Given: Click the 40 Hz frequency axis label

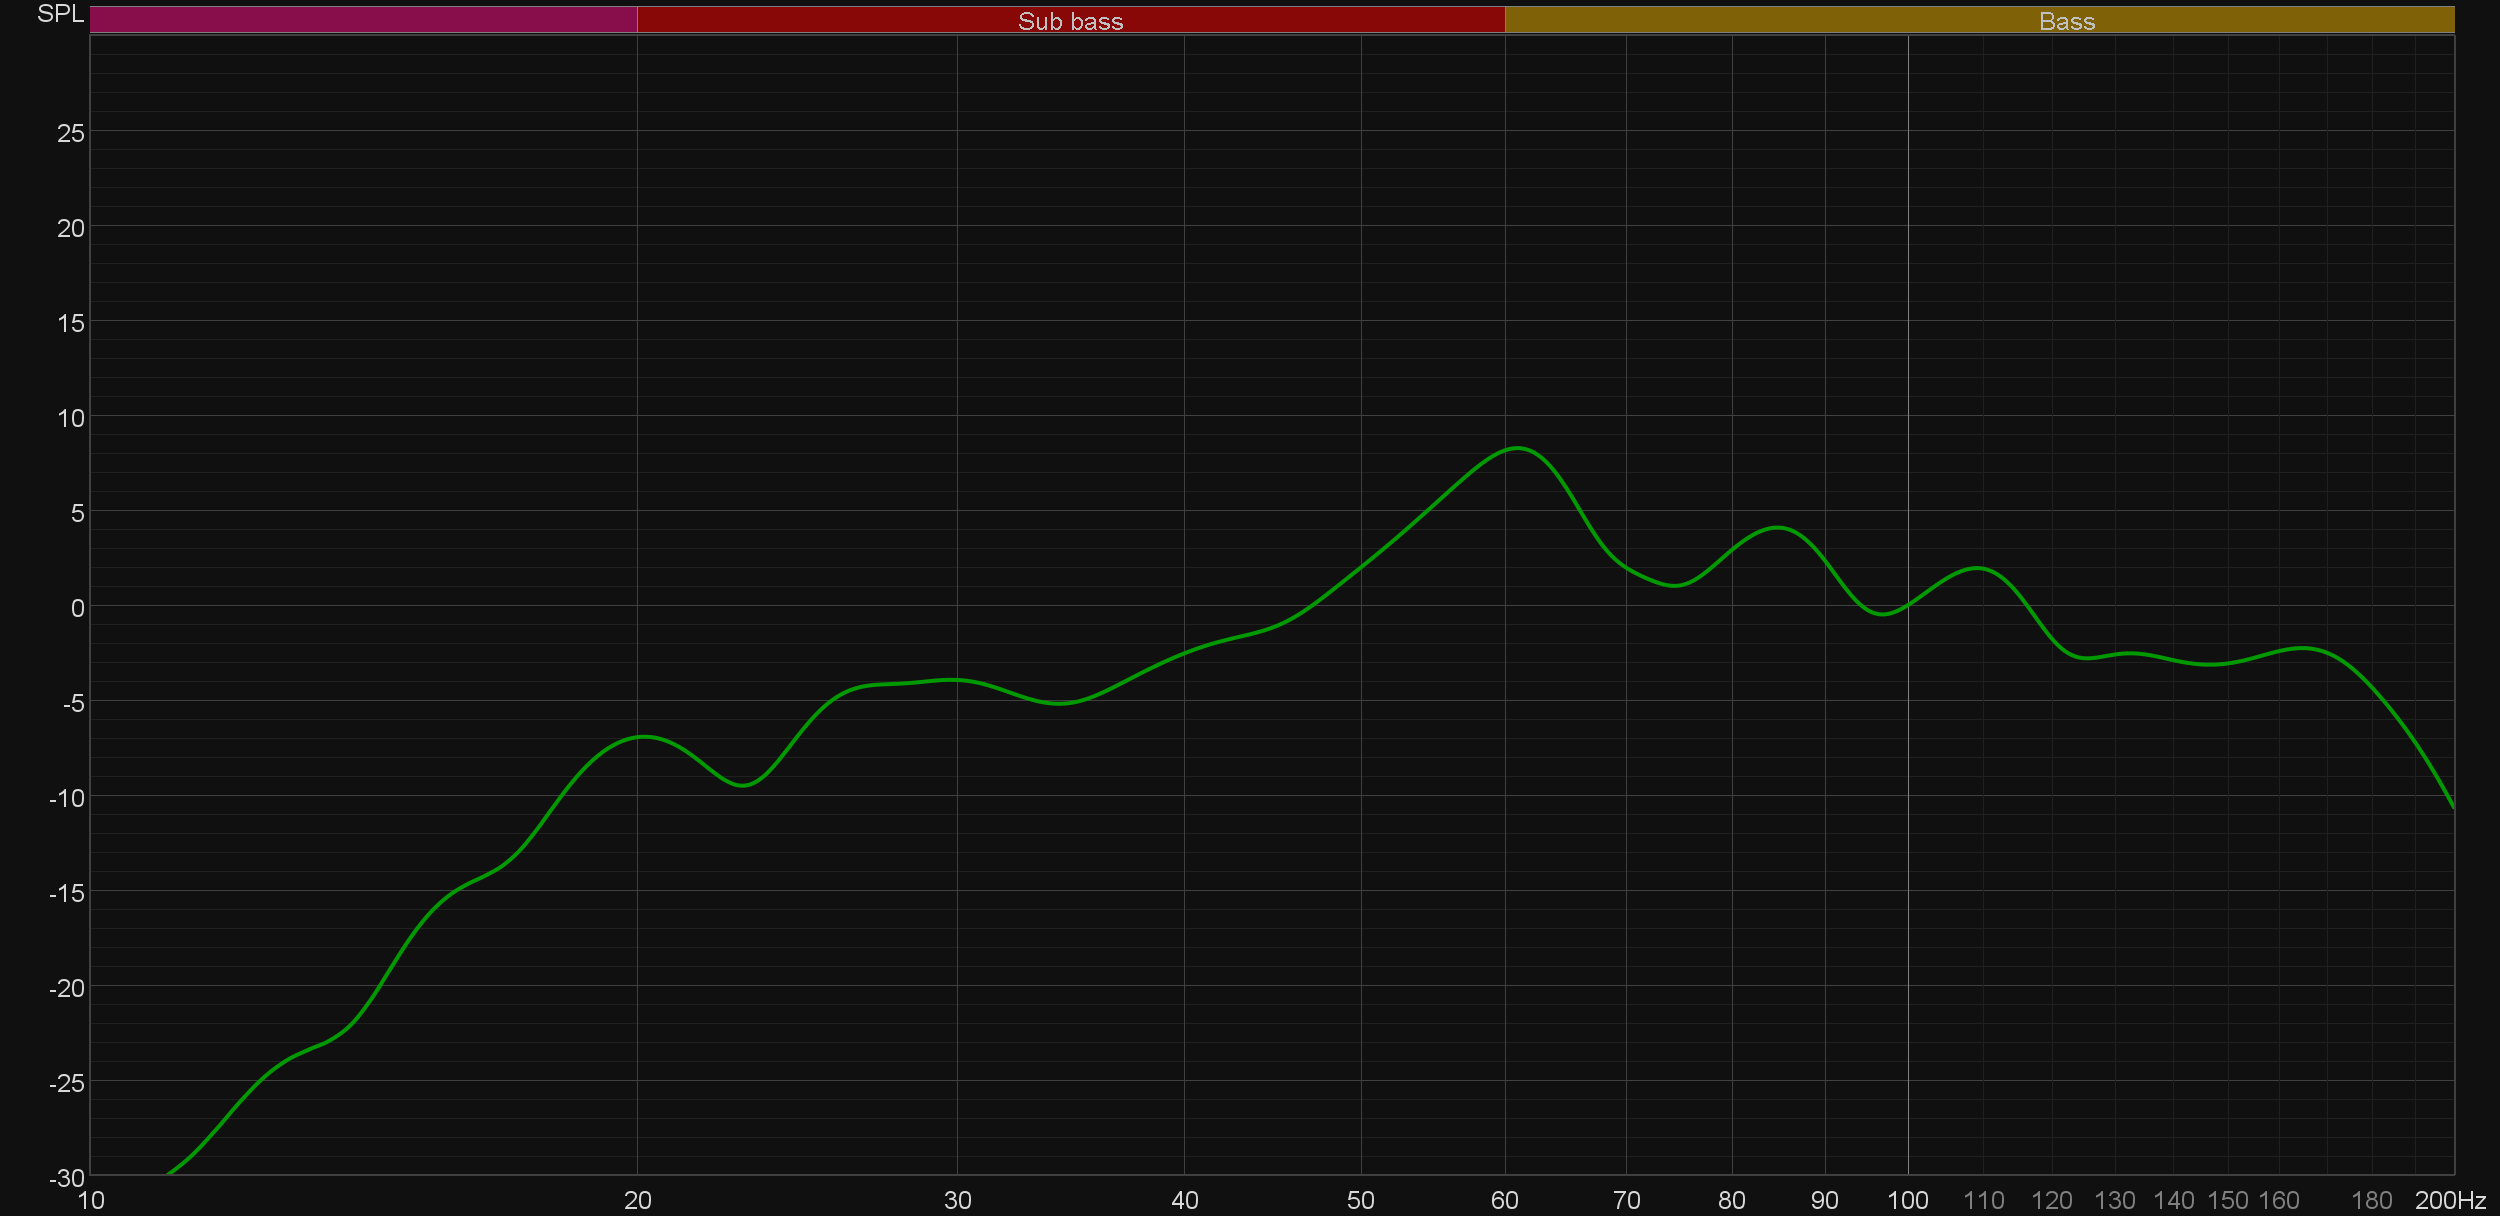Looking at the screenshot, I should coord(1184,1200).
